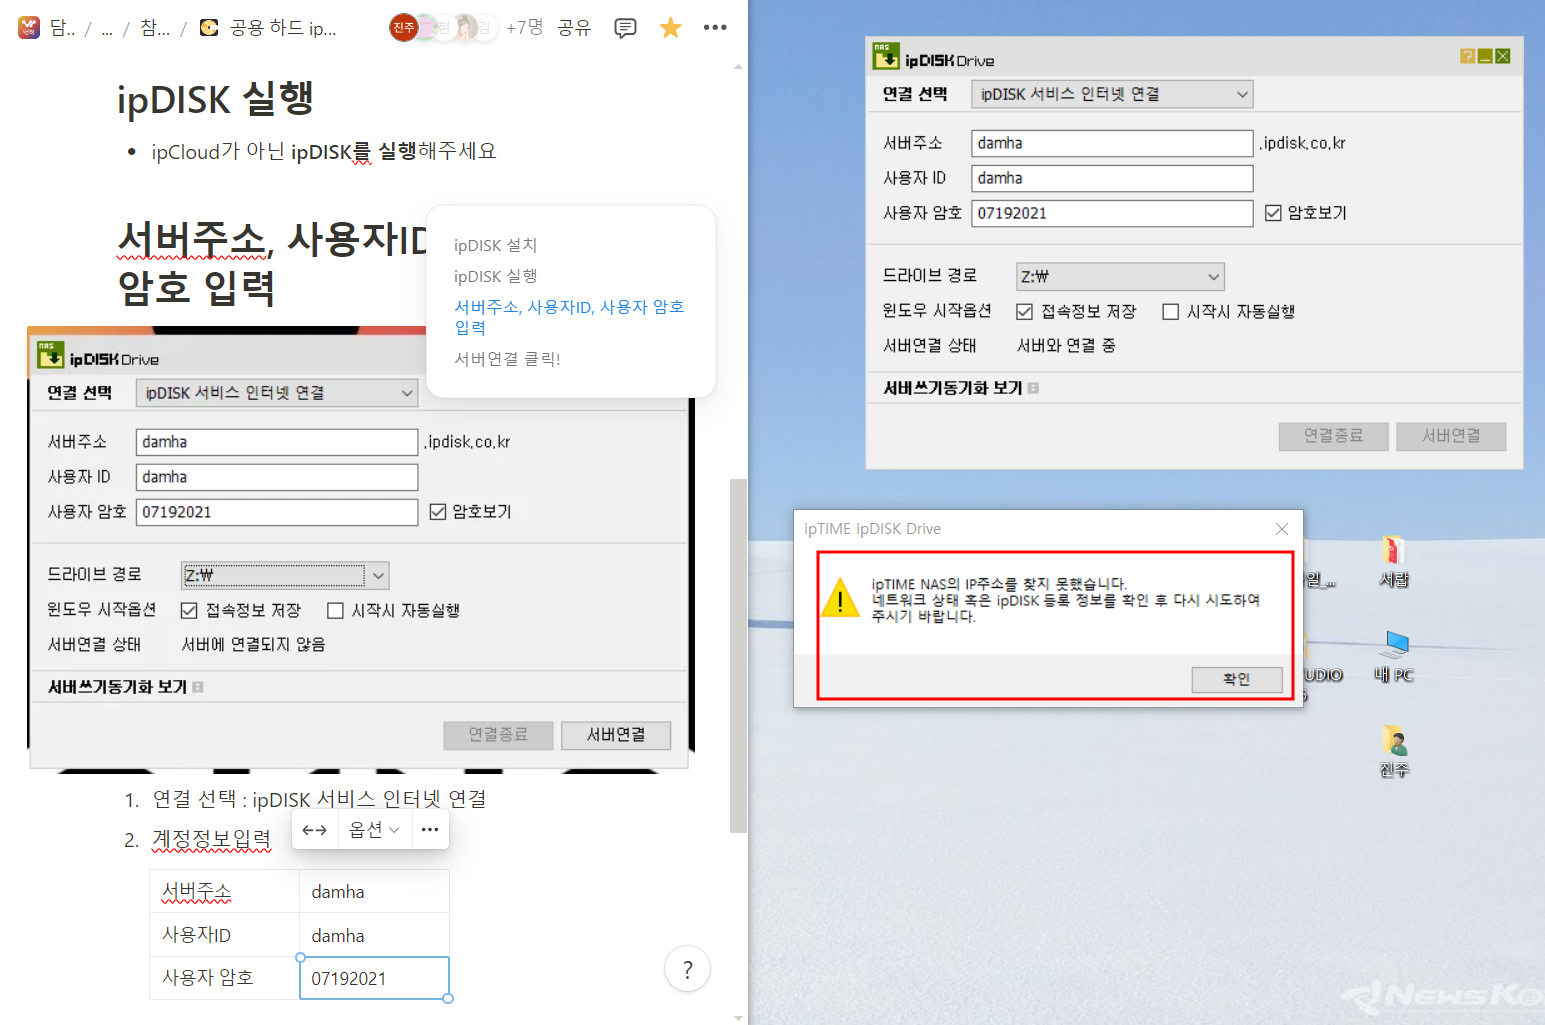This screenshot has width=1545, height=1025.
Task: Click the Notion page vertical scrollbar
Action: point(738,655)
